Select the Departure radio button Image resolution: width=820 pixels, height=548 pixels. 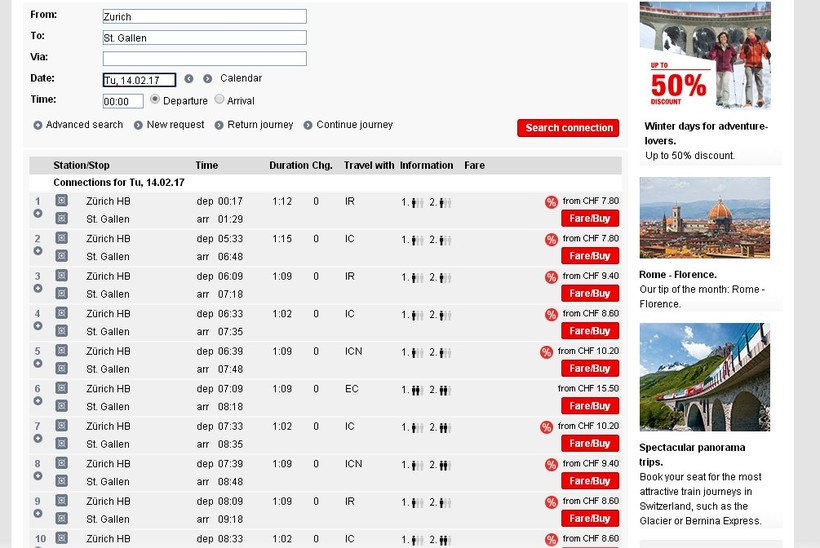coord(155,100)
